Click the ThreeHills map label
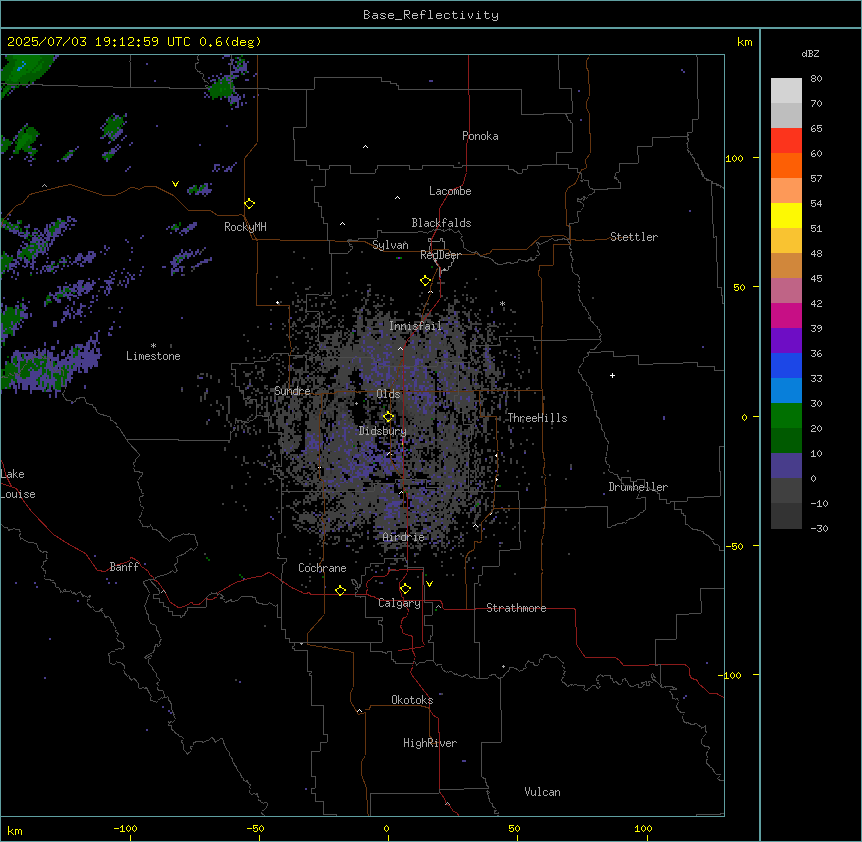862x842 pixels. [x=537, y=418]
